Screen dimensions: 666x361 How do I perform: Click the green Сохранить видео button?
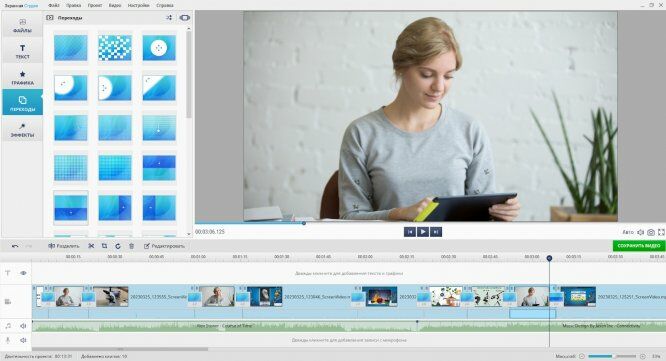[x=638, y=245]
